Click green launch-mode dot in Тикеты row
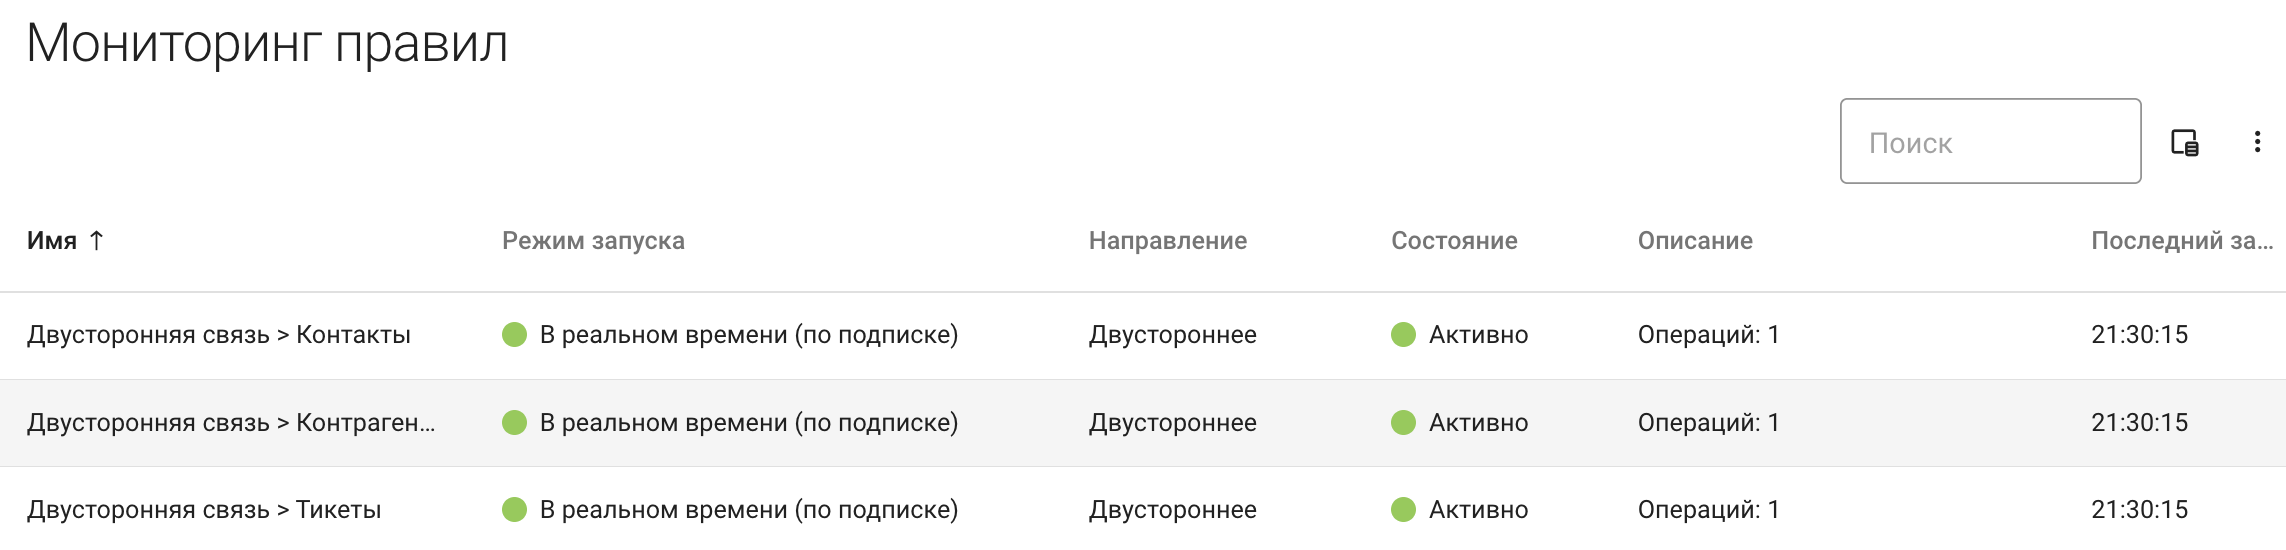Screen dimensions: 2286x550 [x=514, y=510]
